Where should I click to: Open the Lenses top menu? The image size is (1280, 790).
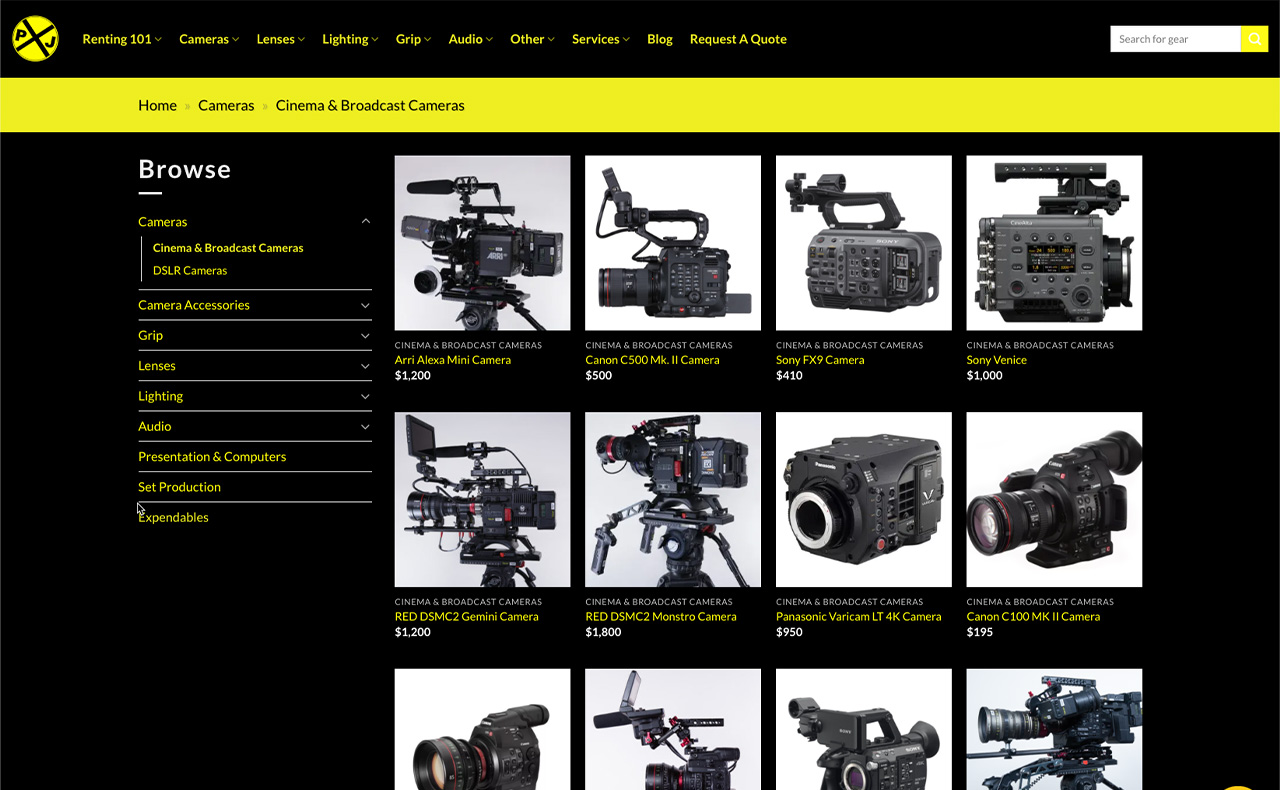coord(280,39)
